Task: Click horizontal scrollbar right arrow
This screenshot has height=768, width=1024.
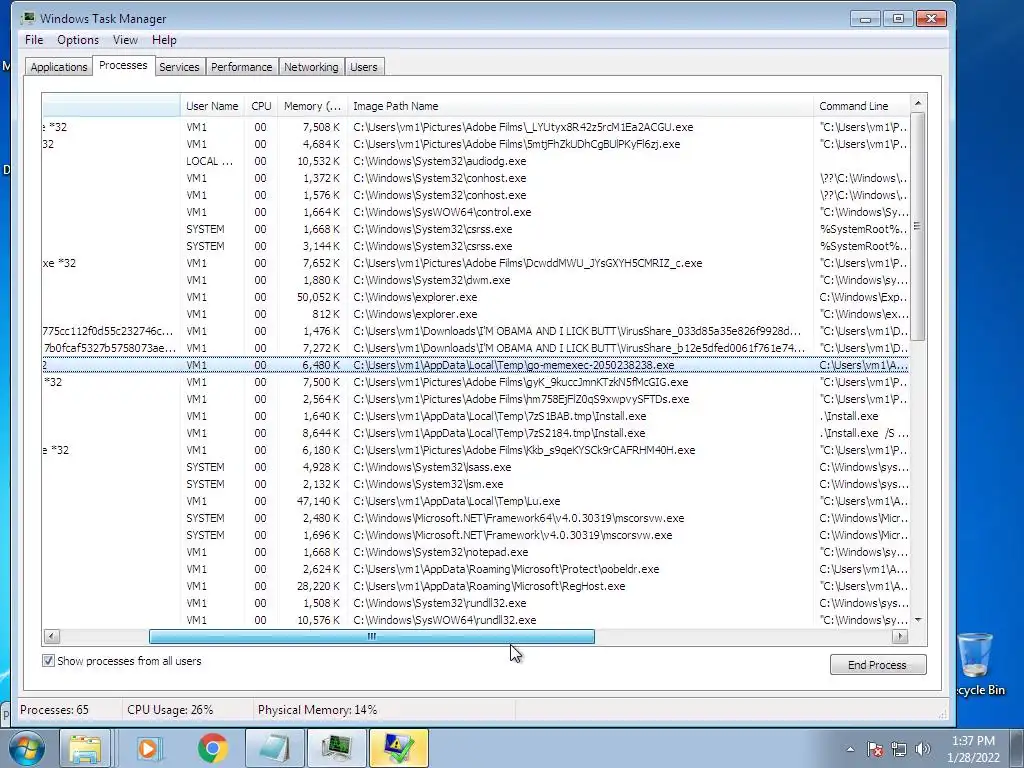Action: click(x=900, y=636)
